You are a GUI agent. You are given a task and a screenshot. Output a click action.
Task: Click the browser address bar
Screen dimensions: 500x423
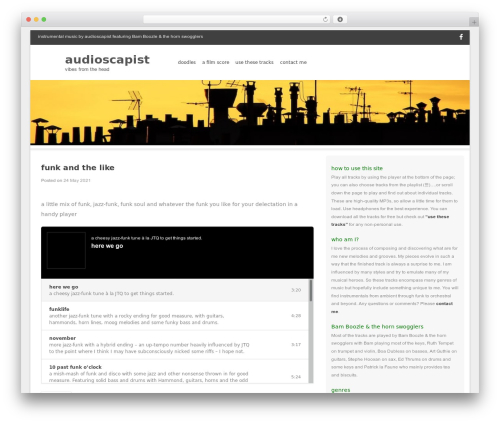coord(237,20)
